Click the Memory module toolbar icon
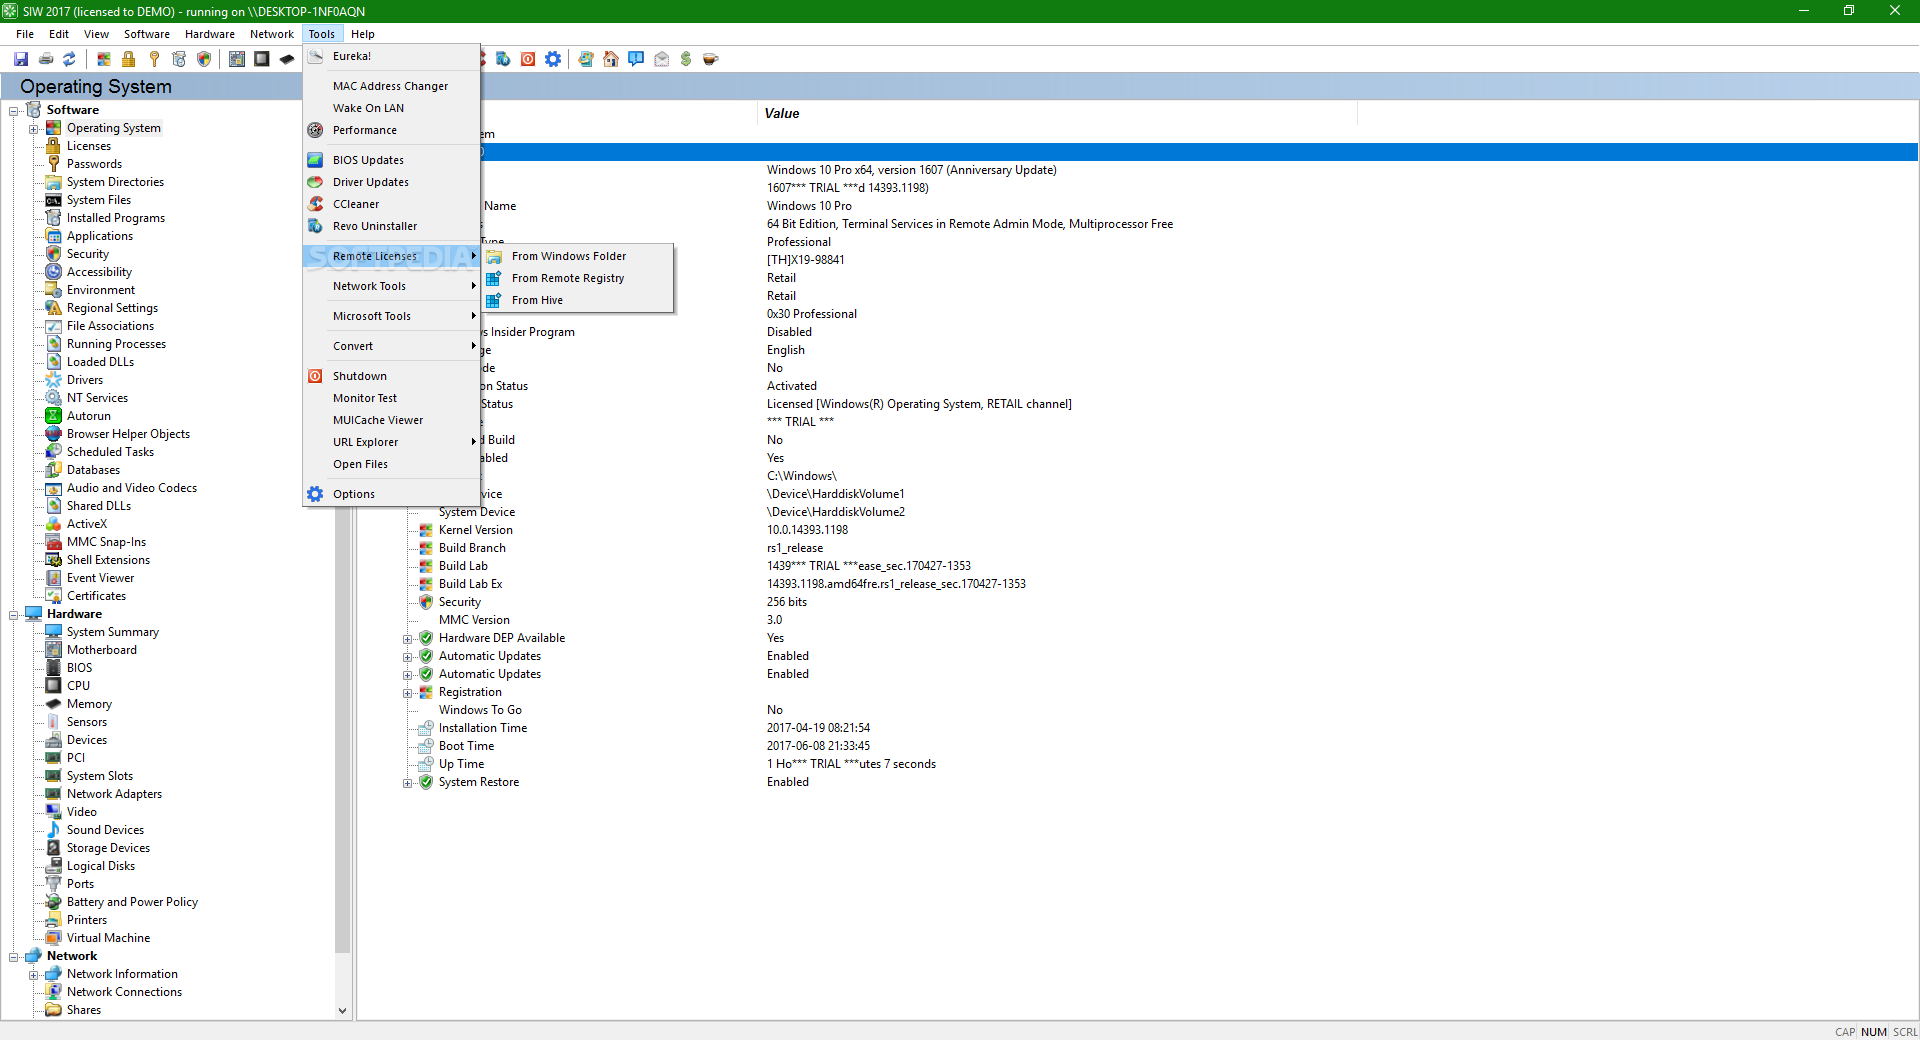Viewport: 1920px width, 1040px height. point(287,59)
